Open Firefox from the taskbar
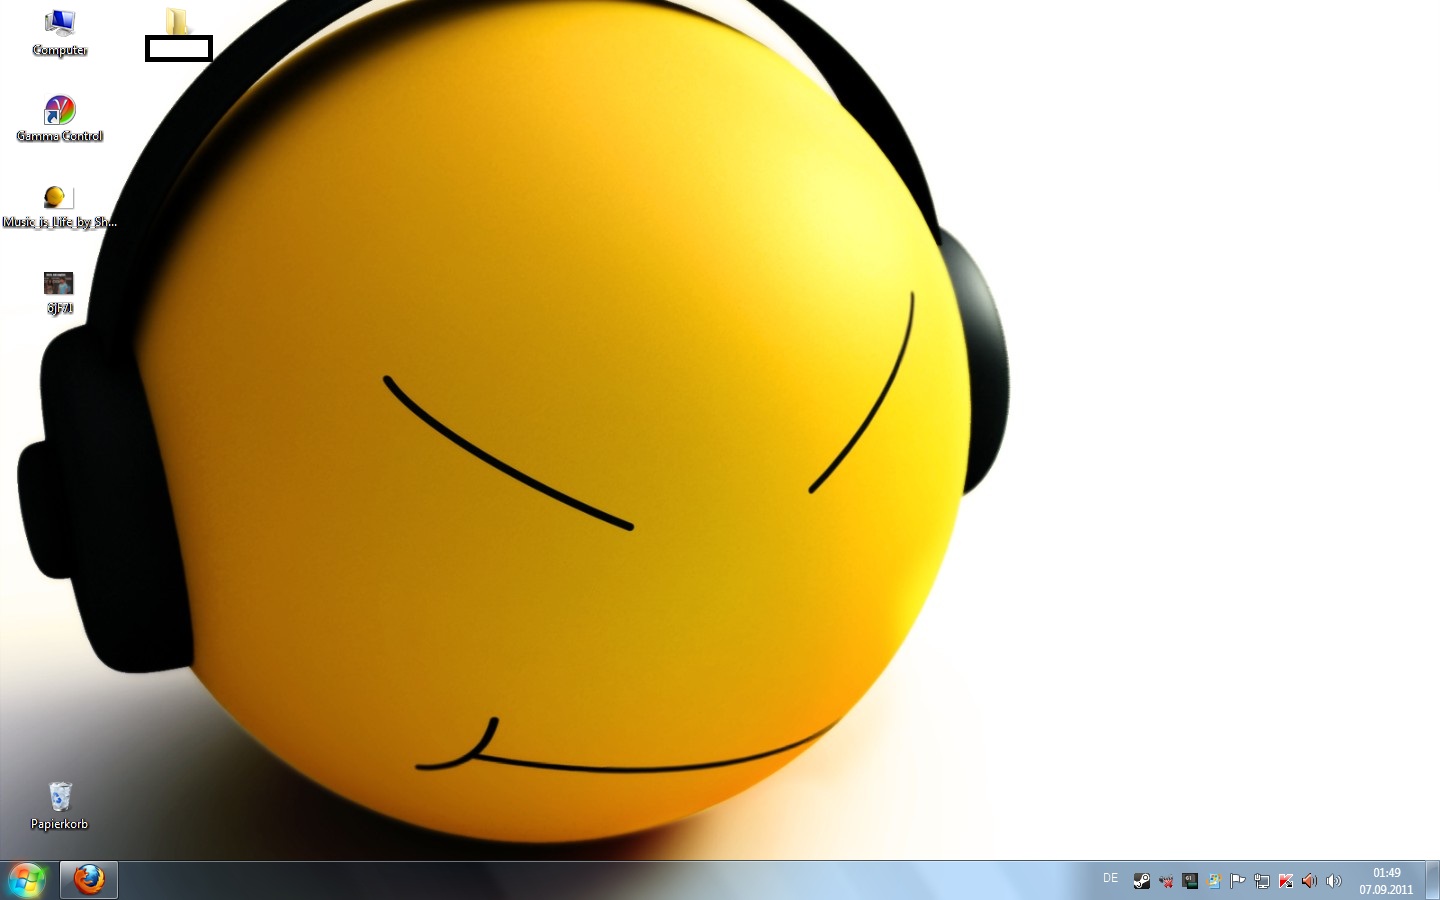The width and height of the screenshot is (1440, 900). coord(89,880)
